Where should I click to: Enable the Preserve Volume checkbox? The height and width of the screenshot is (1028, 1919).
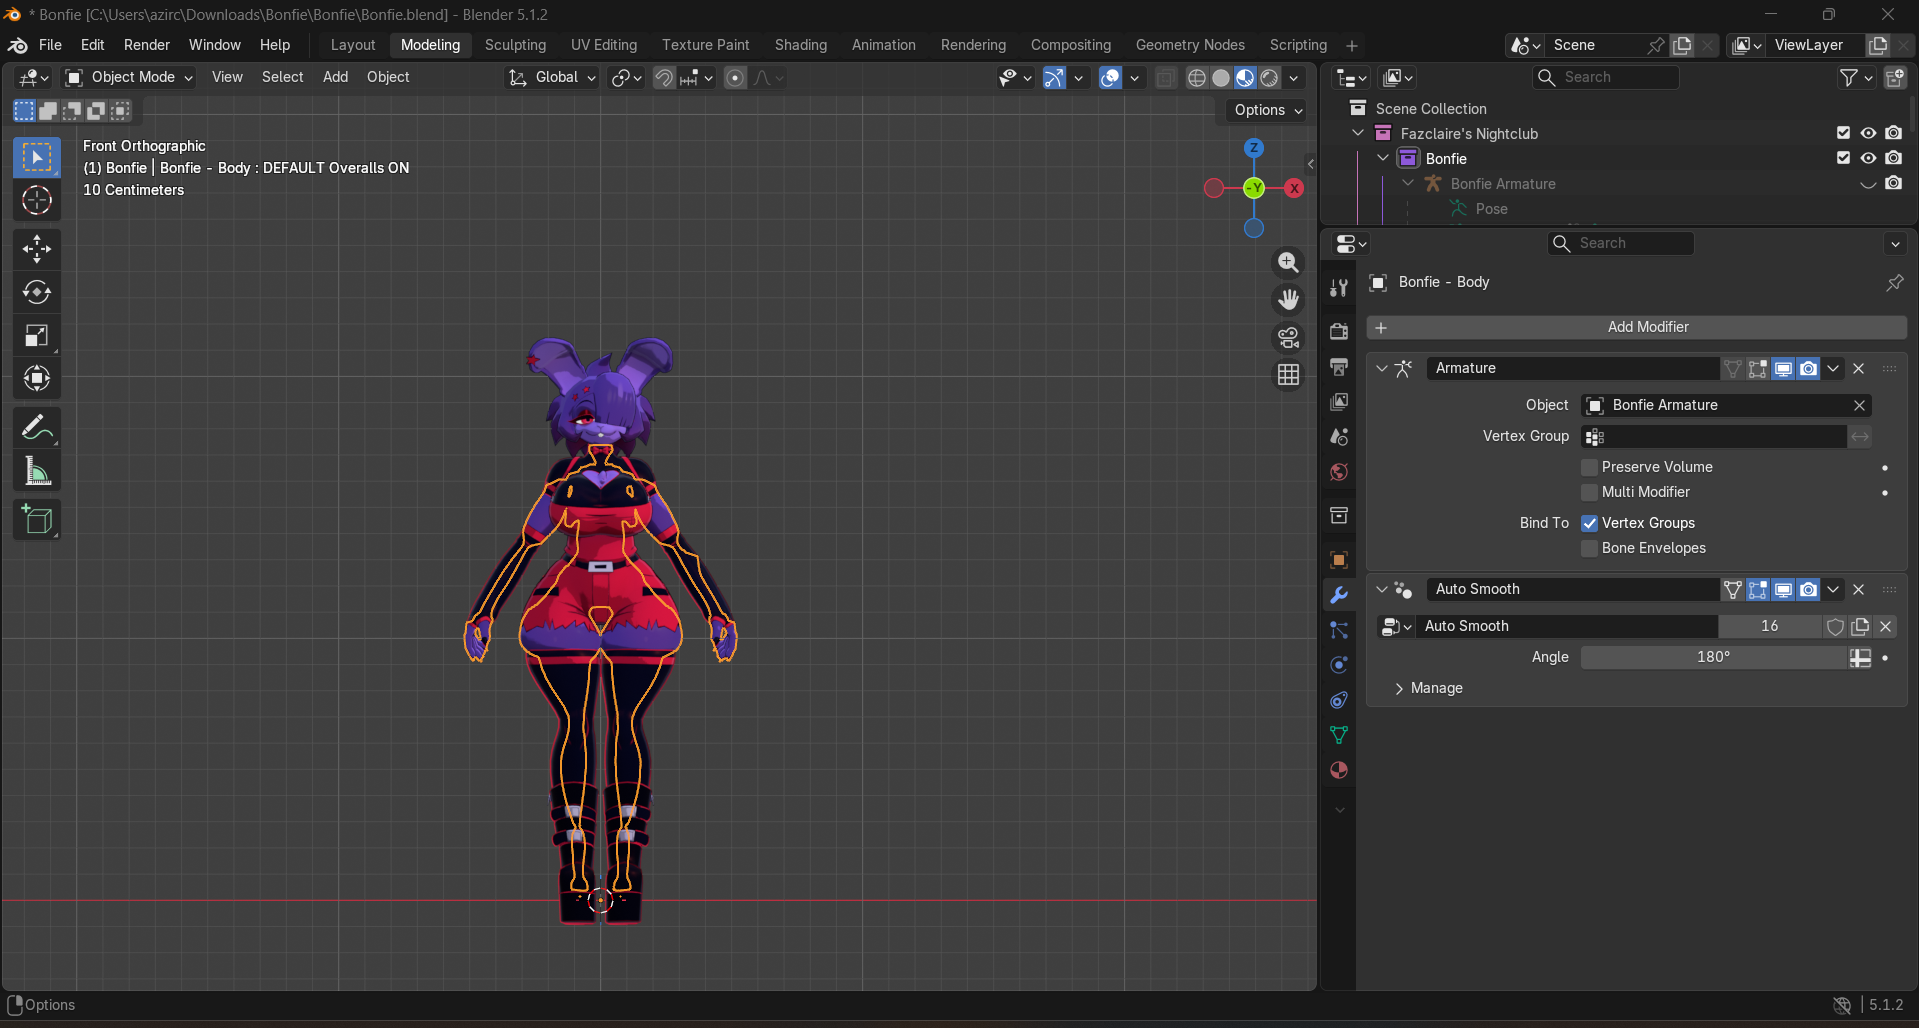[1589, 468]
